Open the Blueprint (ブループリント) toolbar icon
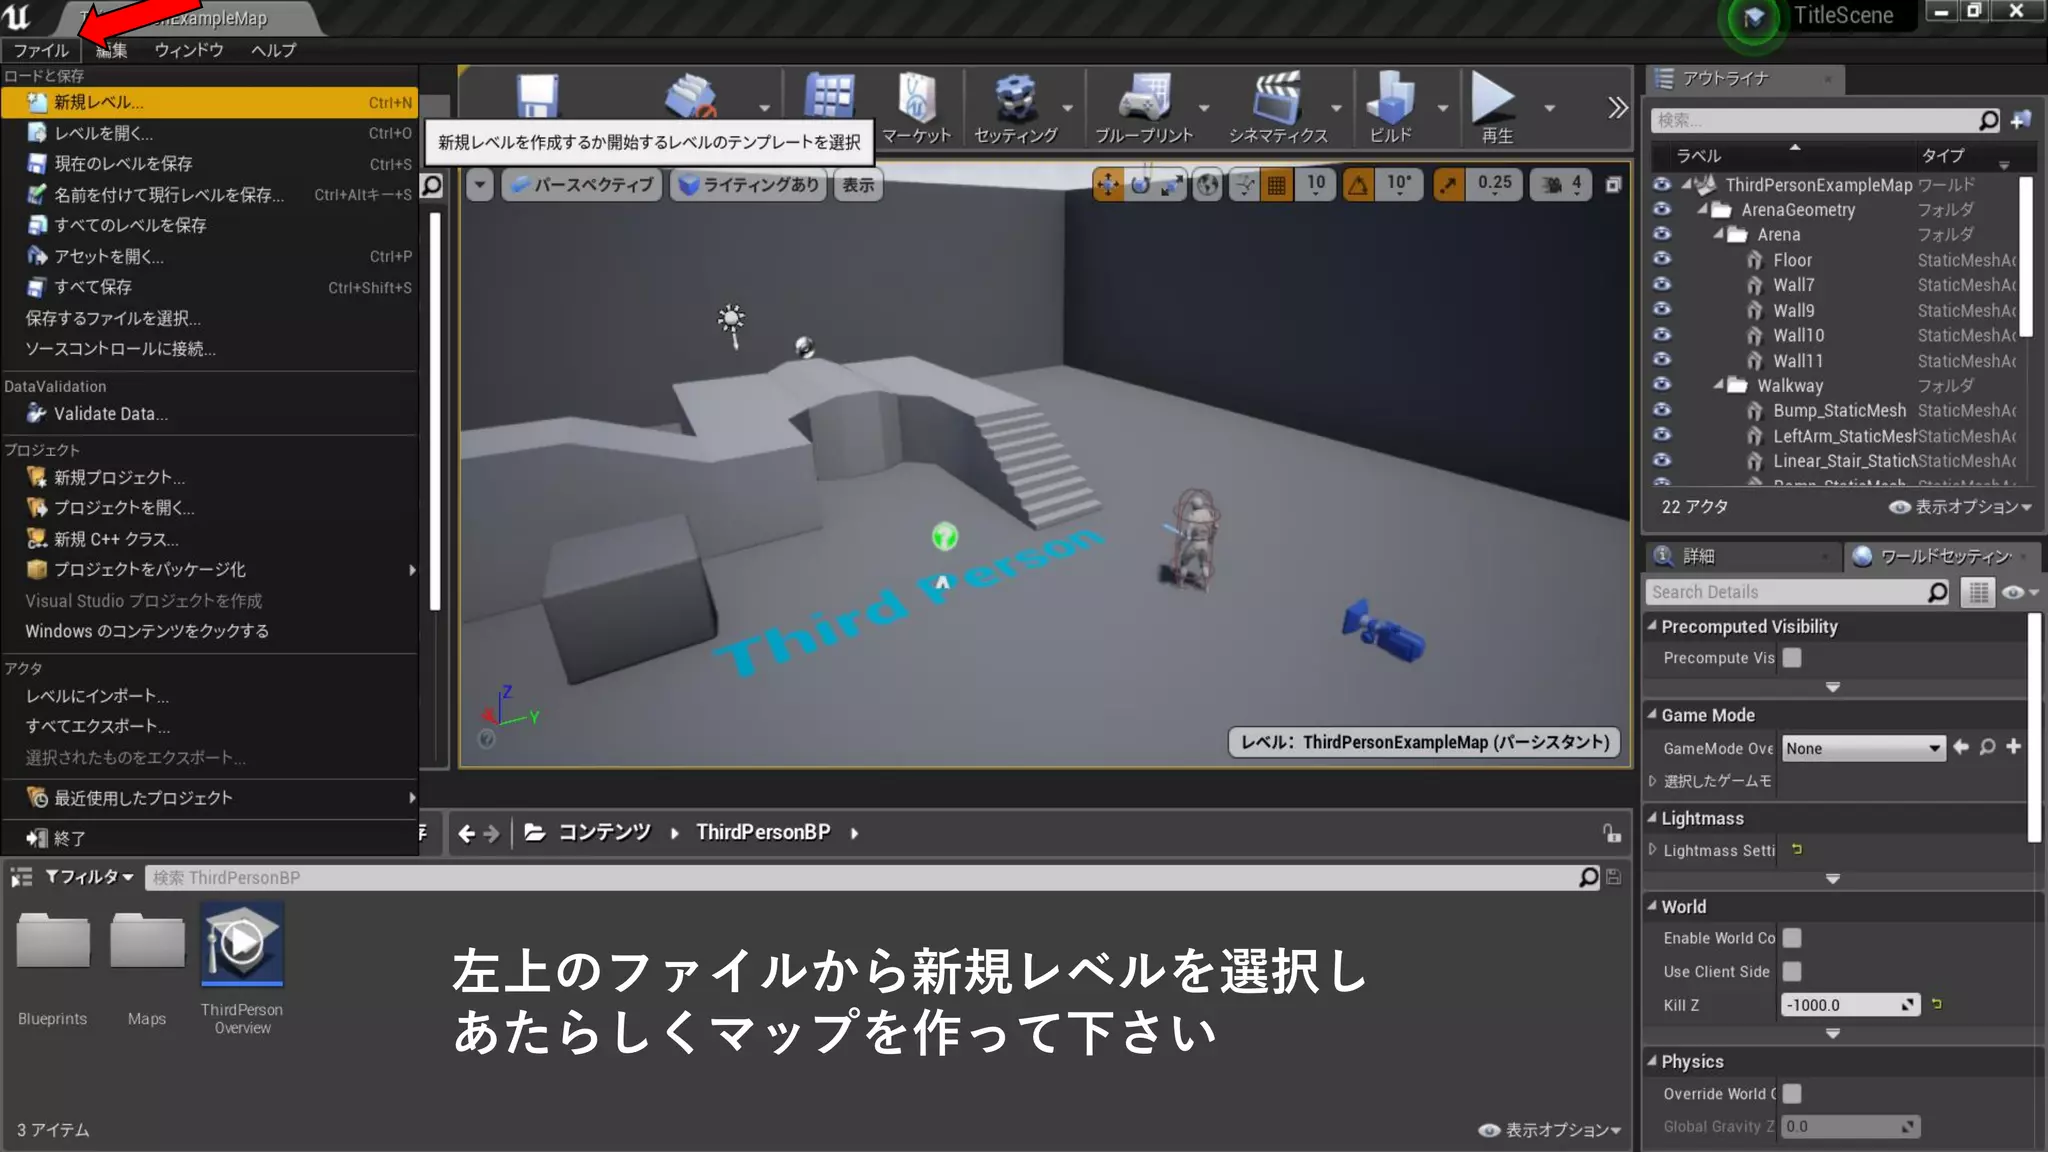Screen dimensions: 2048x1152 click(x=1144, y=100)
